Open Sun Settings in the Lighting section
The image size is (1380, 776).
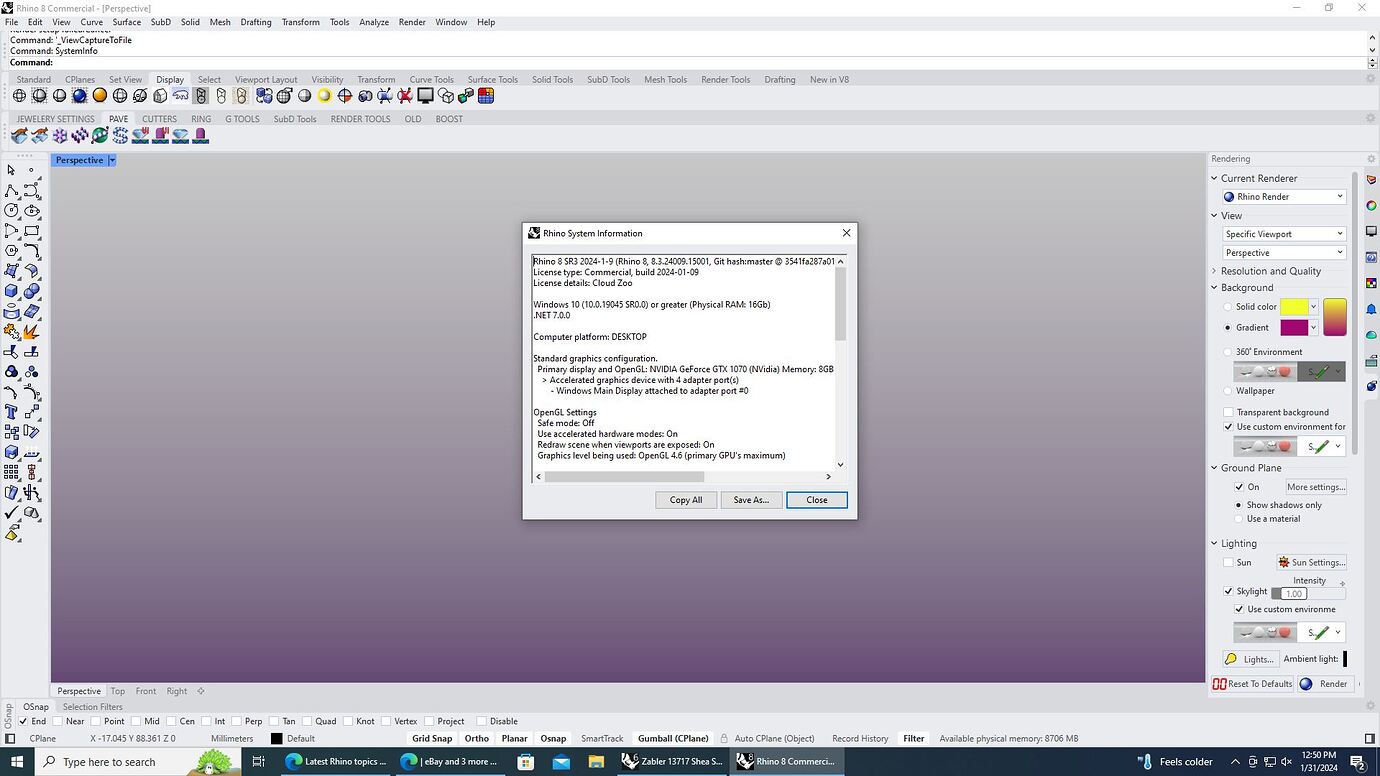pos(1311,561)
